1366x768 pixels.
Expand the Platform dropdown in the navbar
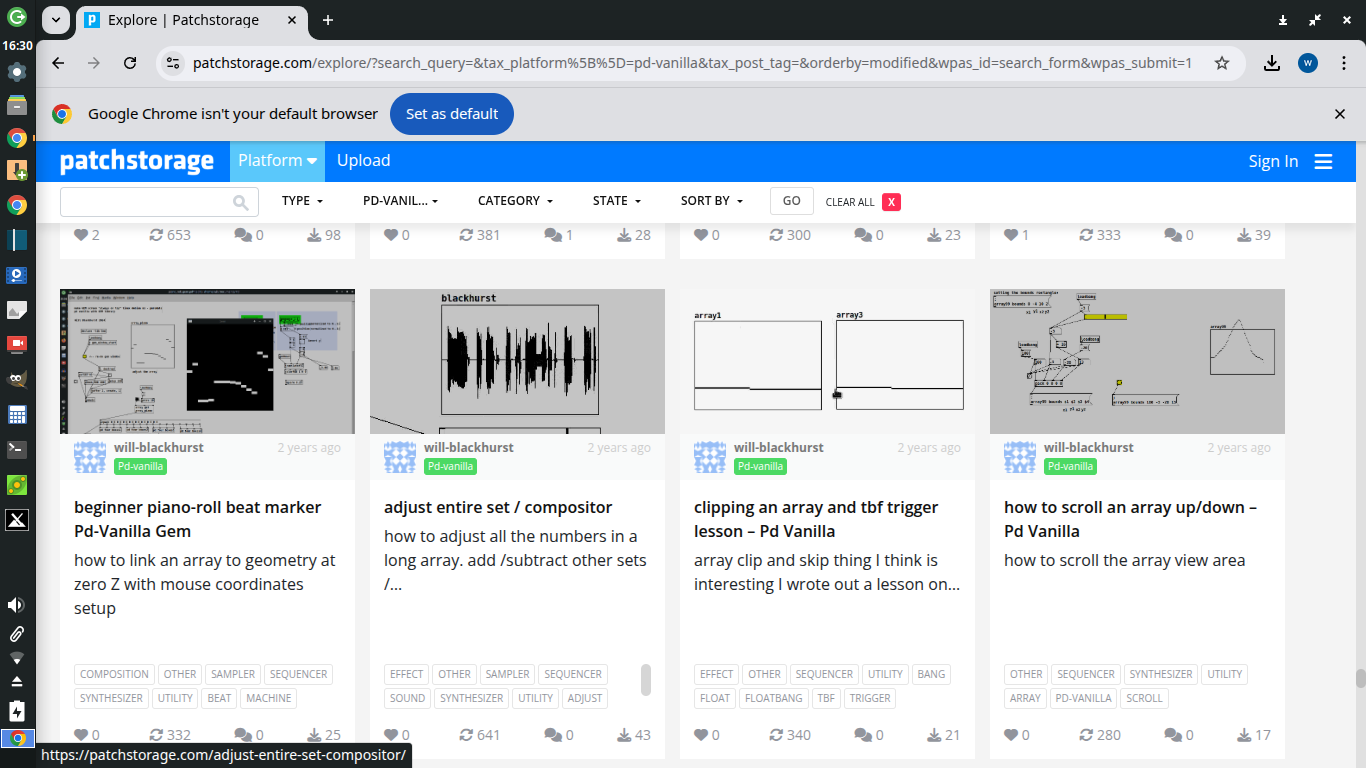[x=277, y=161]
